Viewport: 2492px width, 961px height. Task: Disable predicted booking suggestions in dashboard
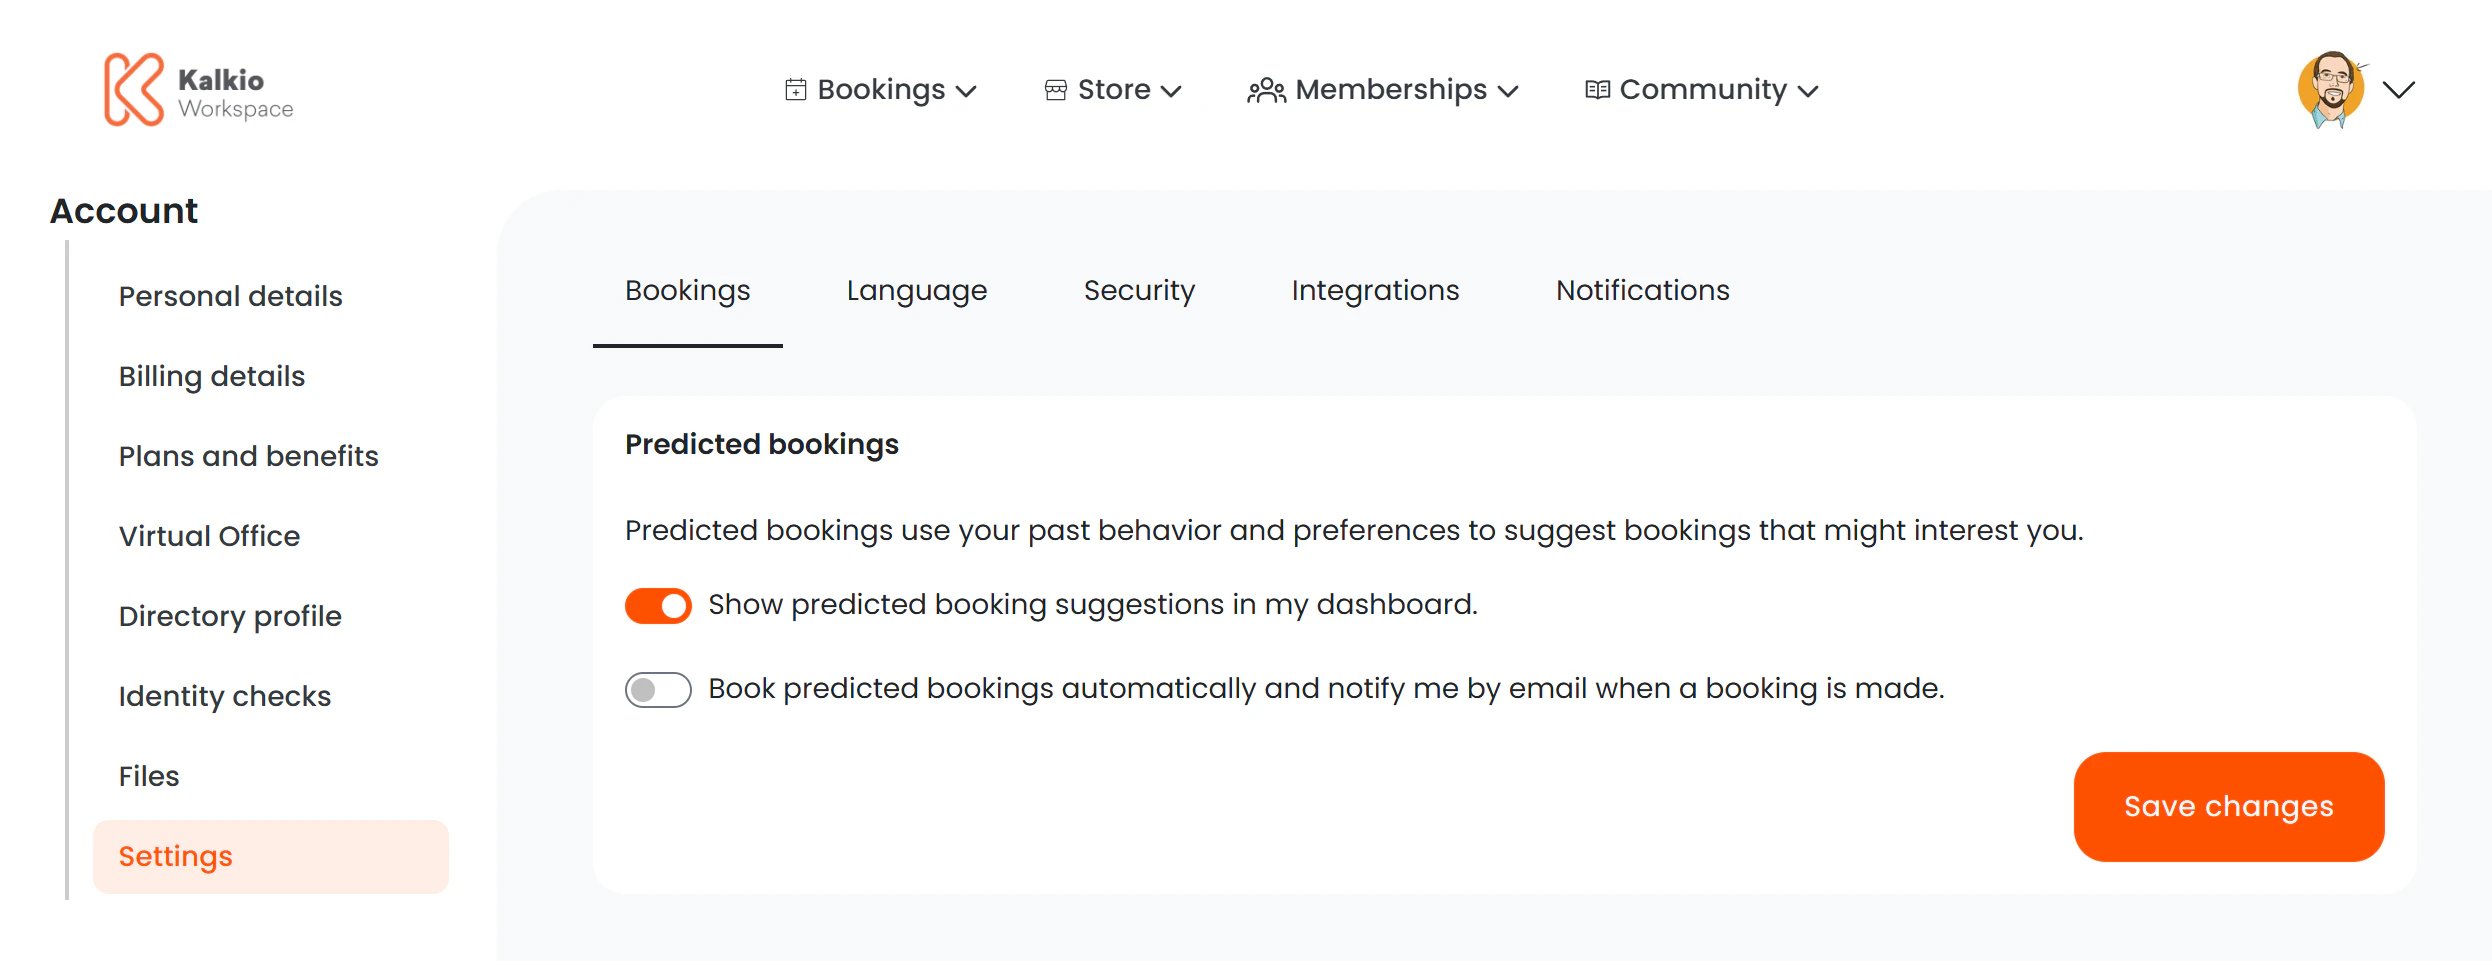pyautogui.click(x=658, y=605)
